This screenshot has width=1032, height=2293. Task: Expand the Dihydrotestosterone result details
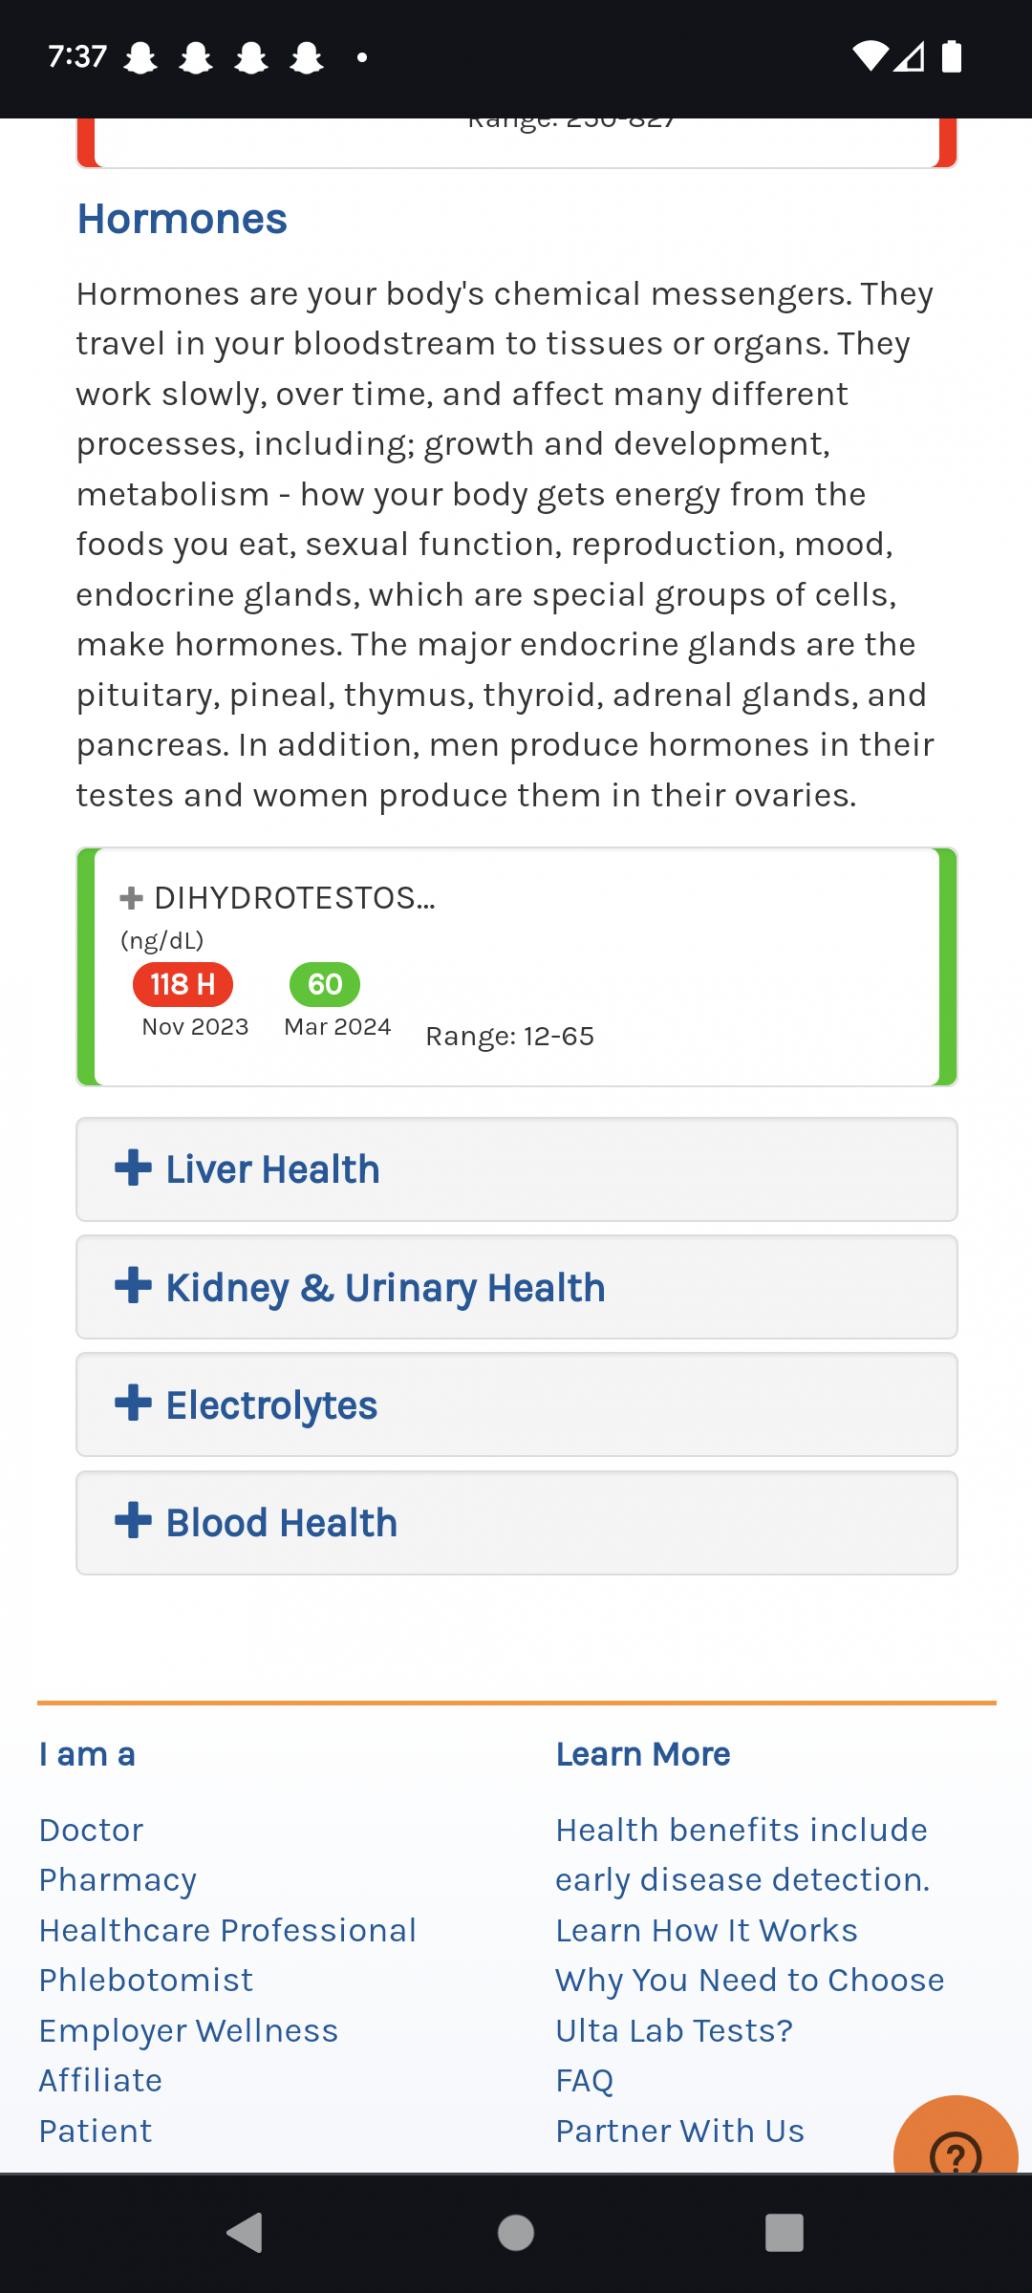point(277,898)
